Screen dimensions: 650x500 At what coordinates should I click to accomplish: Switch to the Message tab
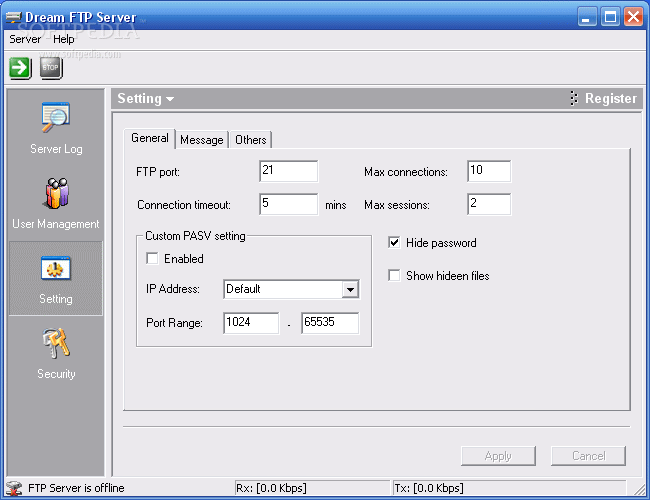tap(202, 140)
